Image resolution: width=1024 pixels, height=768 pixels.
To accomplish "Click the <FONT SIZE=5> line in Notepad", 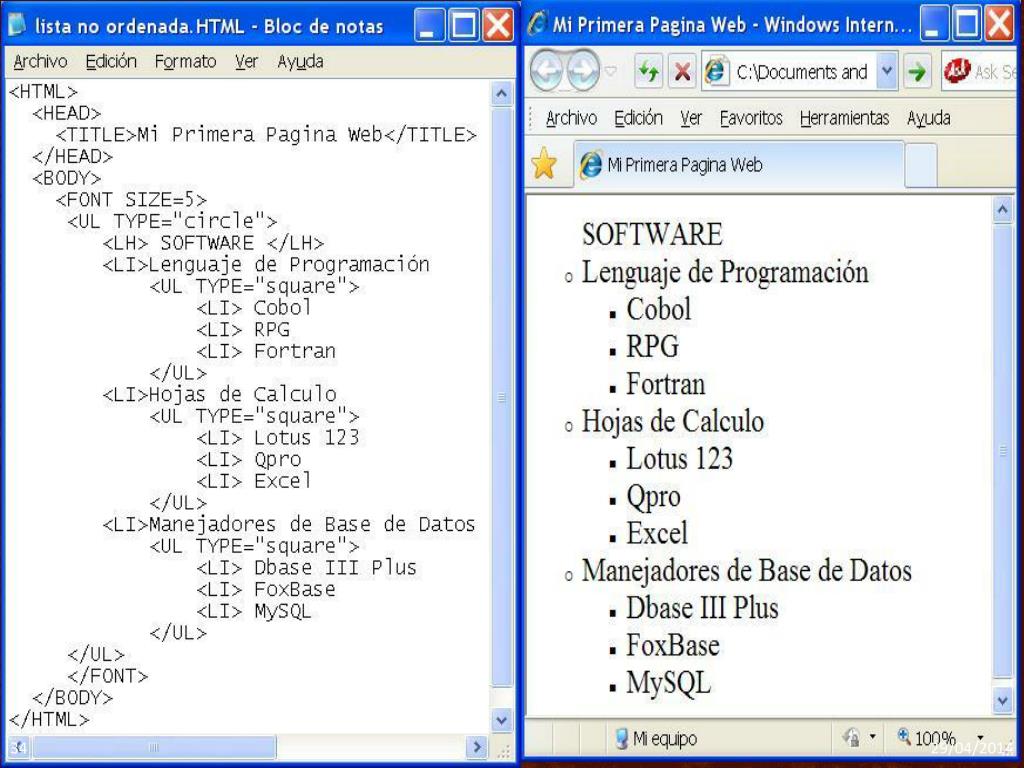I will [x=131, y=200].
